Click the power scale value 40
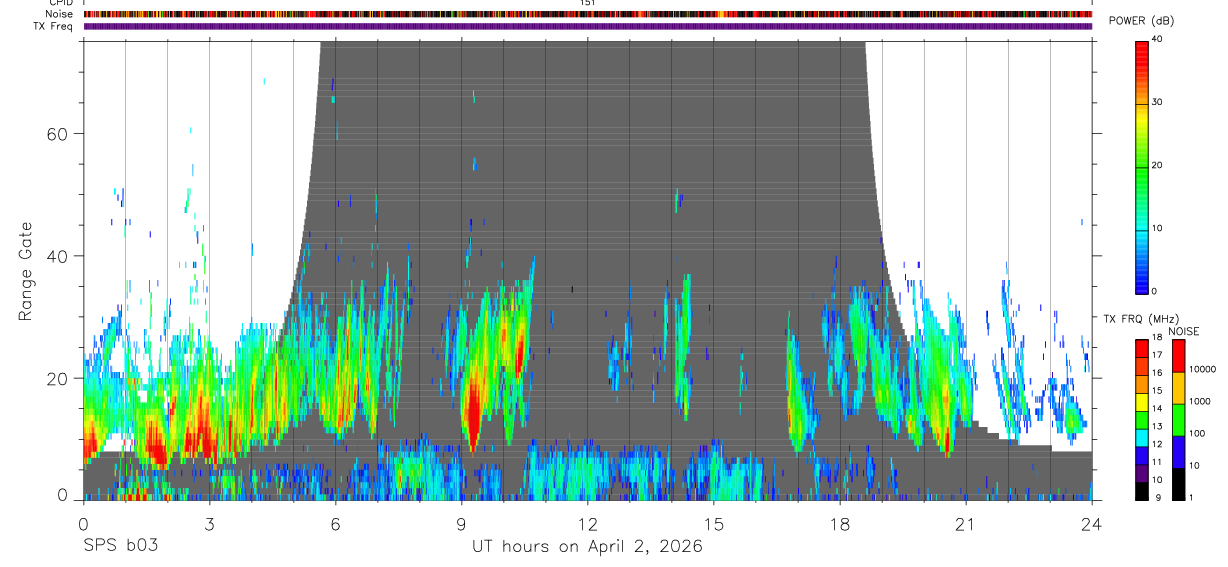 click(1157, 40)
